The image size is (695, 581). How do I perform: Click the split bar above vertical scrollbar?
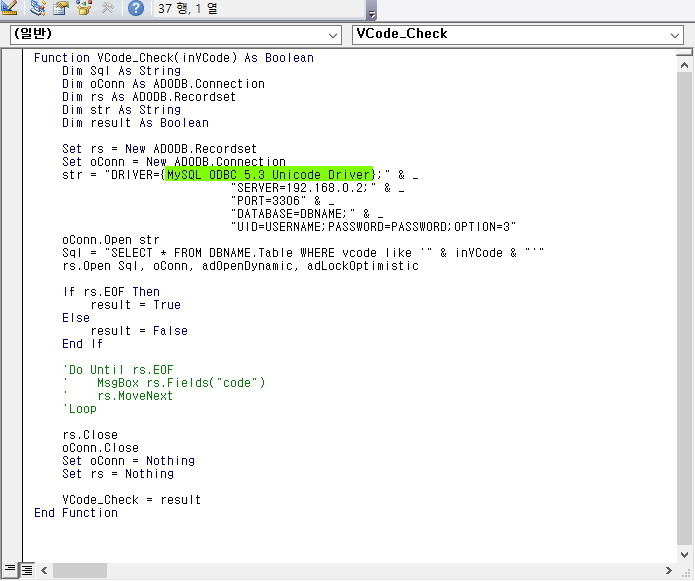click(684, 53)
